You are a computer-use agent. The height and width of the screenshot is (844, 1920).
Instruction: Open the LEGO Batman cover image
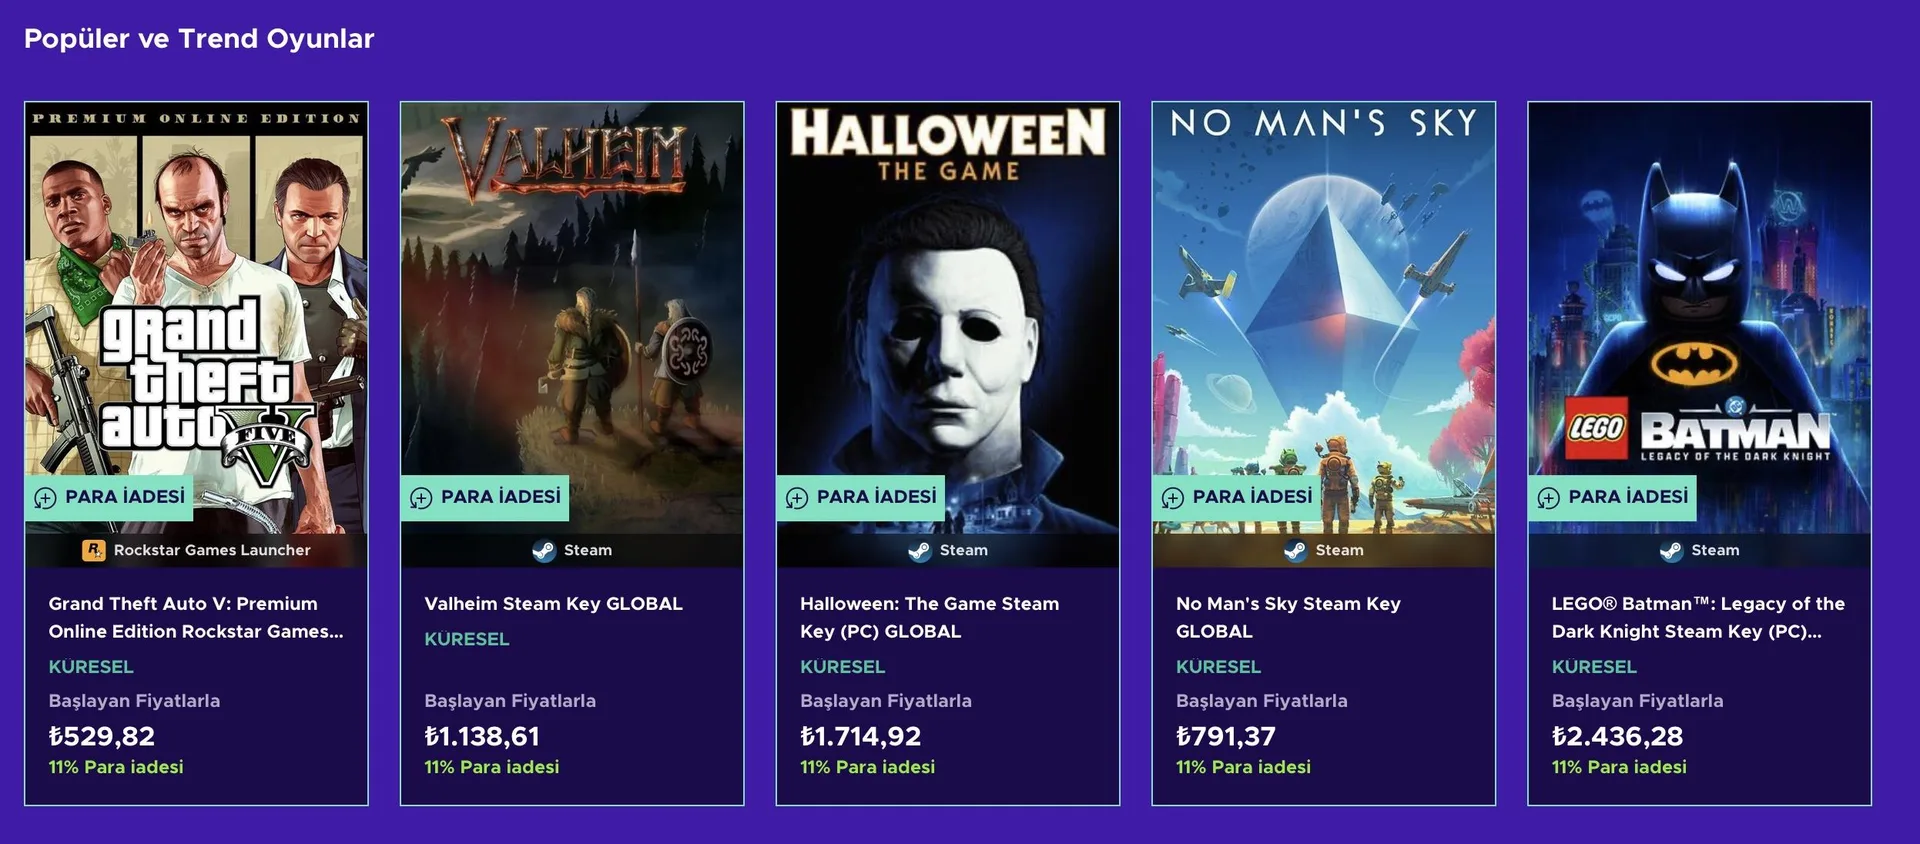1700,318
